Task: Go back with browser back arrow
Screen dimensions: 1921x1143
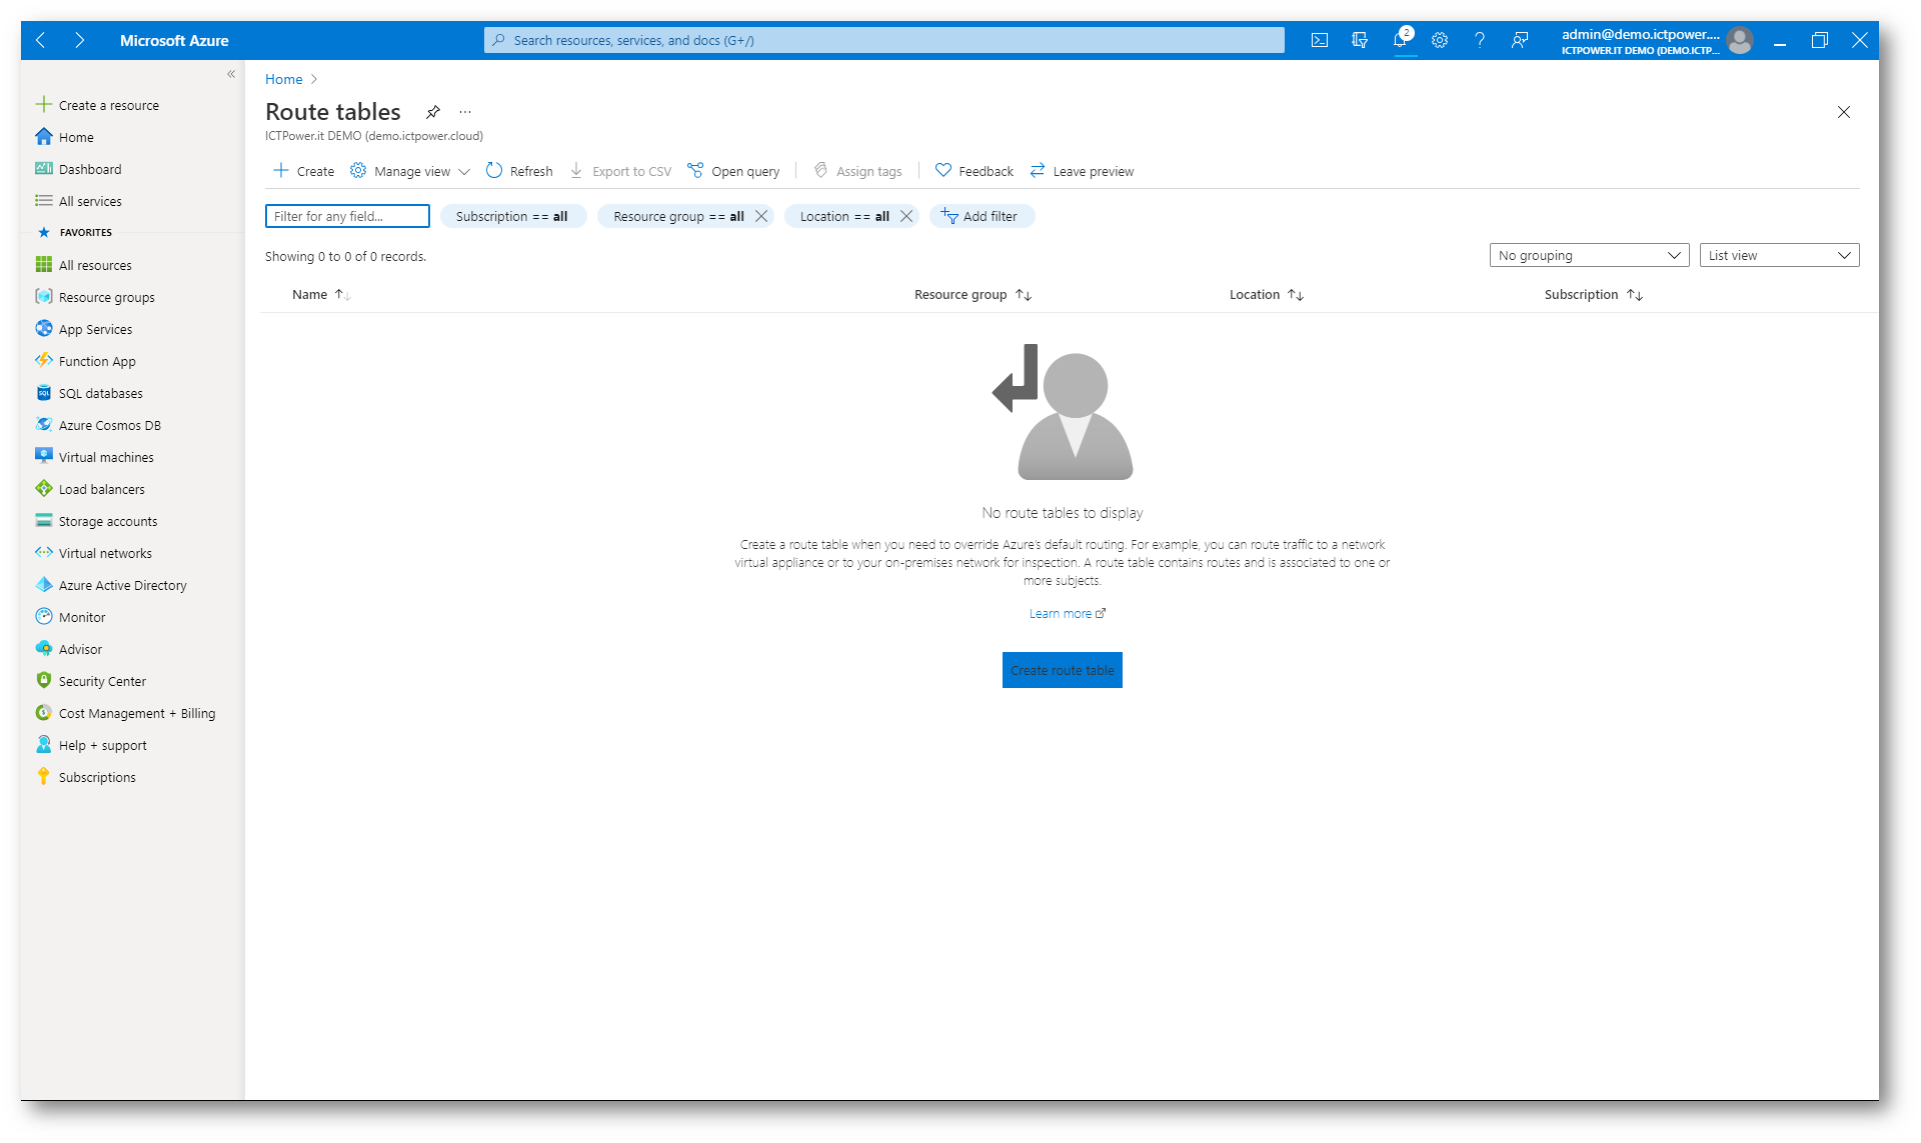Action: coord(41,40)
